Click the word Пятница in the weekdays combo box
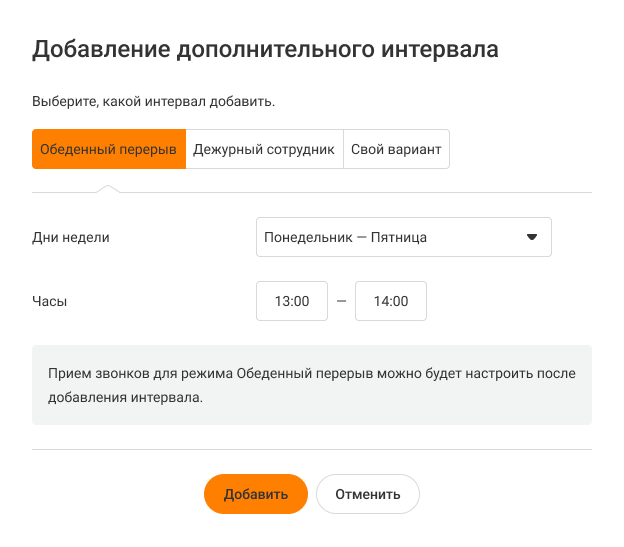The height and width of the screenshot is (547, 624). click(399, 238)
